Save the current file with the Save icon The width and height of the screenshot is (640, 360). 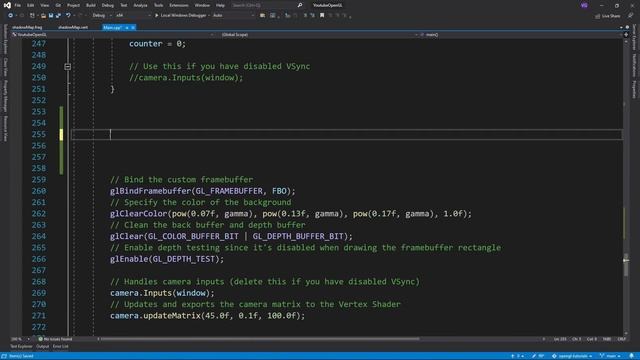(x=51, y=16)
